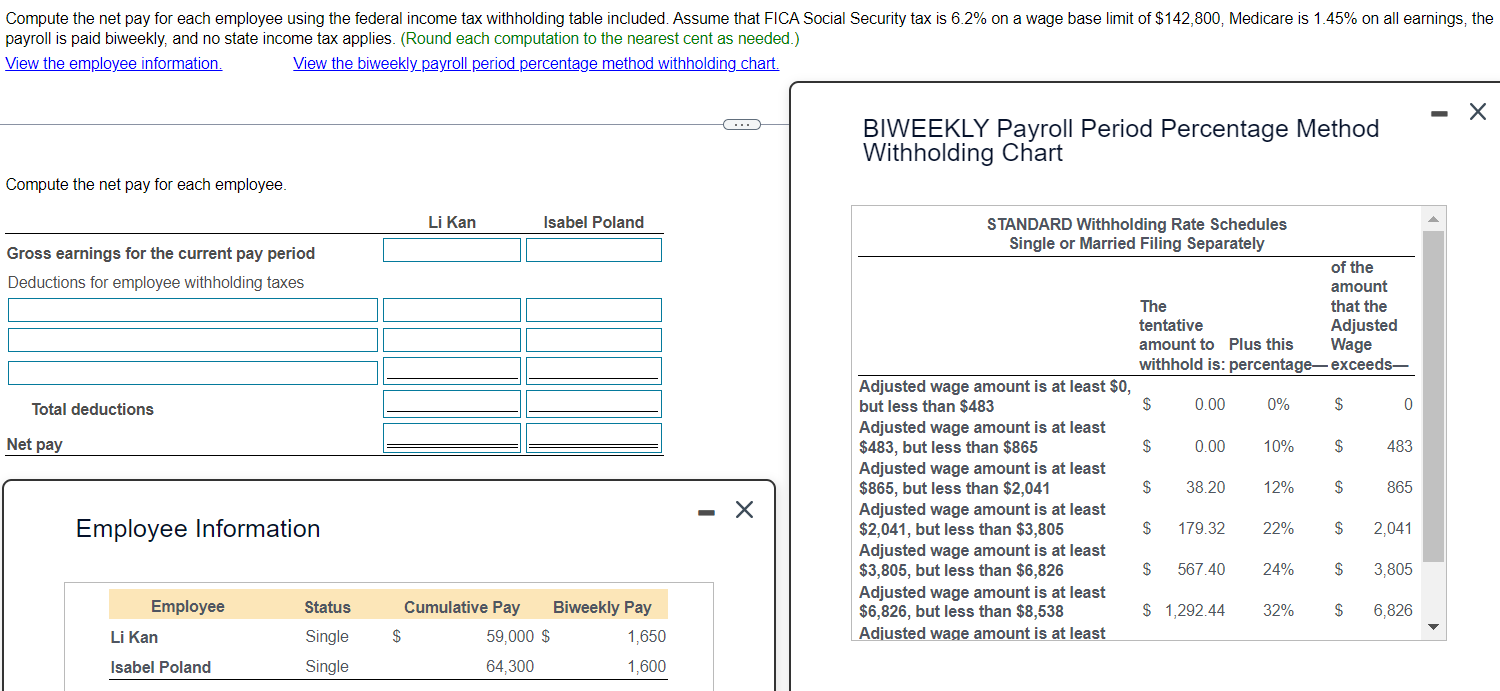This screenshot has height=691, width=1500.
Task: Select Li Kan's net pay input box
Action: [451, 436]
